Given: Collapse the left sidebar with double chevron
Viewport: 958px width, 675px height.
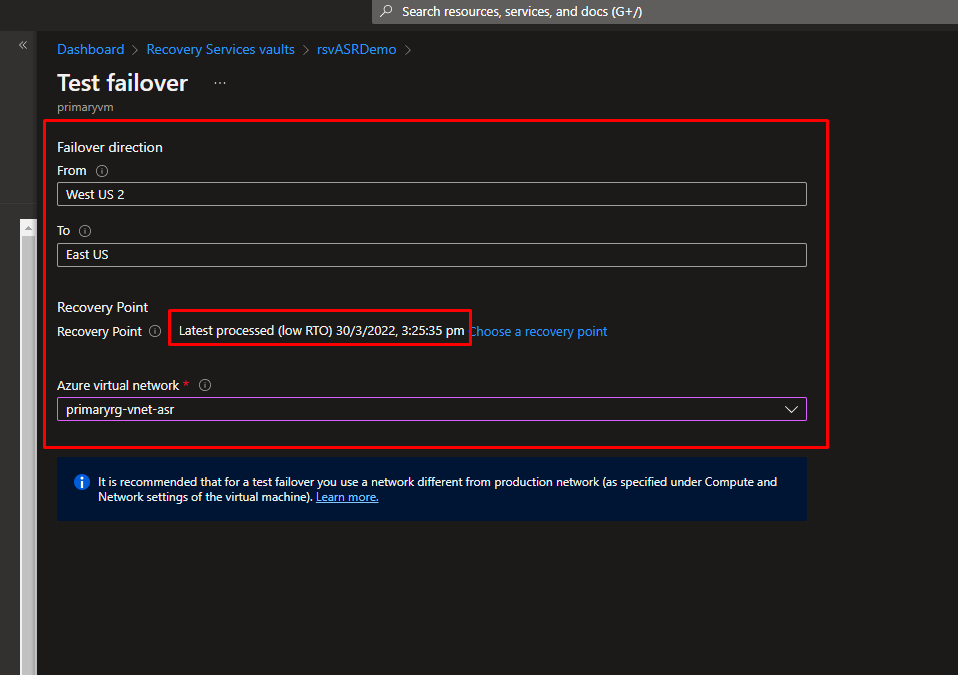Looking at the screenshot, I should point(23,45).
